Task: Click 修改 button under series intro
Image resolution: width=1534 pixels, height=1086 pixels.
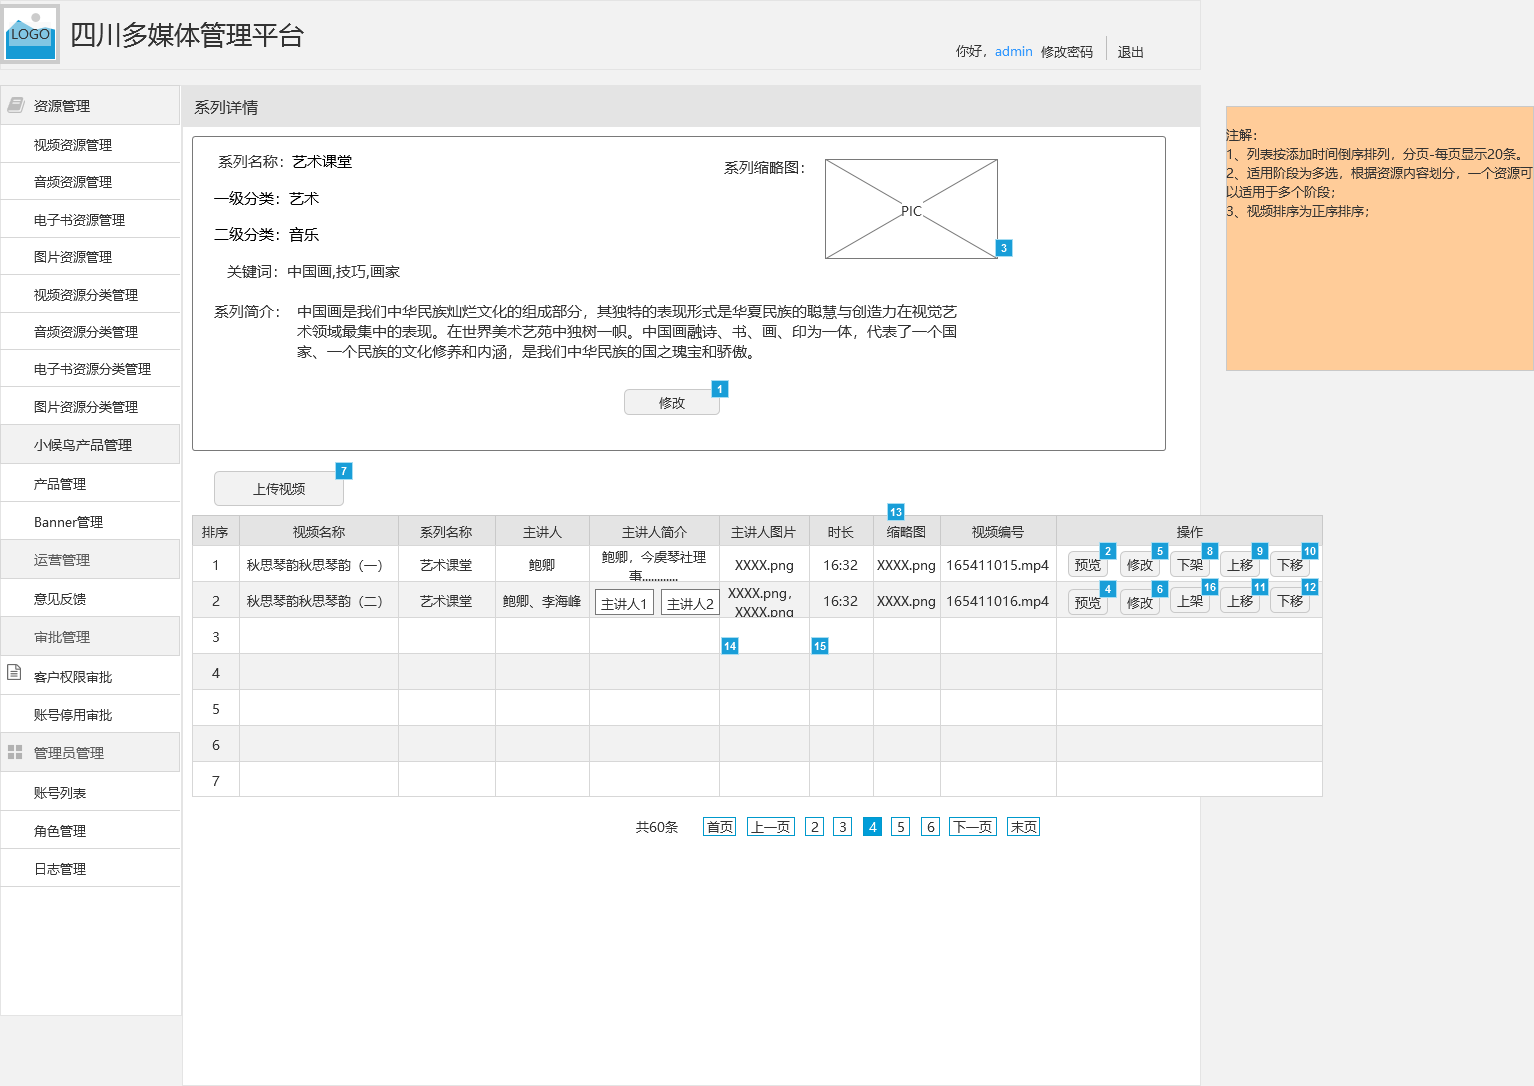Action: pos(672,402)
